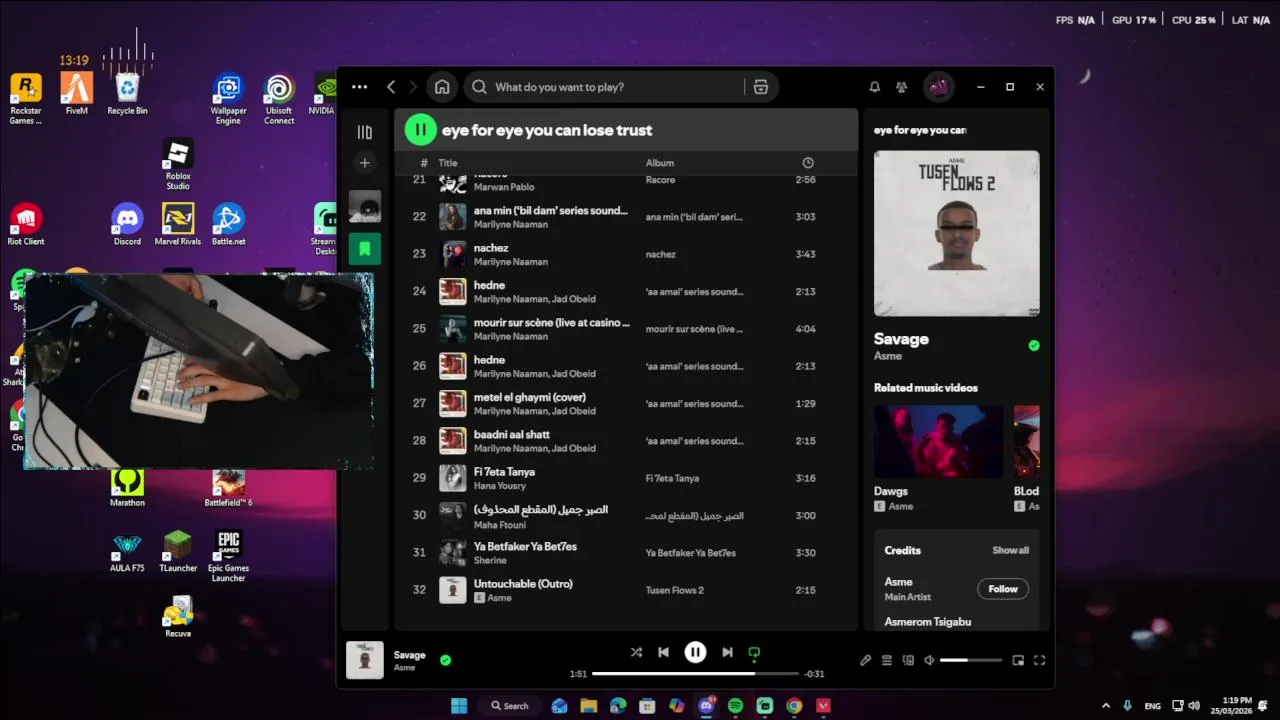Open Friend Activity icon
Viewport: 1280px width, 720px height.
coord(902,87)
